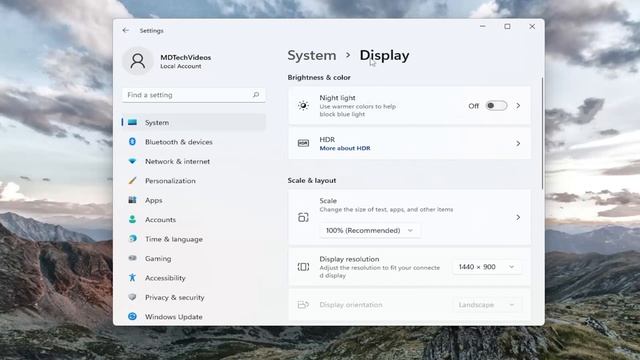
Task: Click the Scale & layout heading
Action: click(312, 180)
